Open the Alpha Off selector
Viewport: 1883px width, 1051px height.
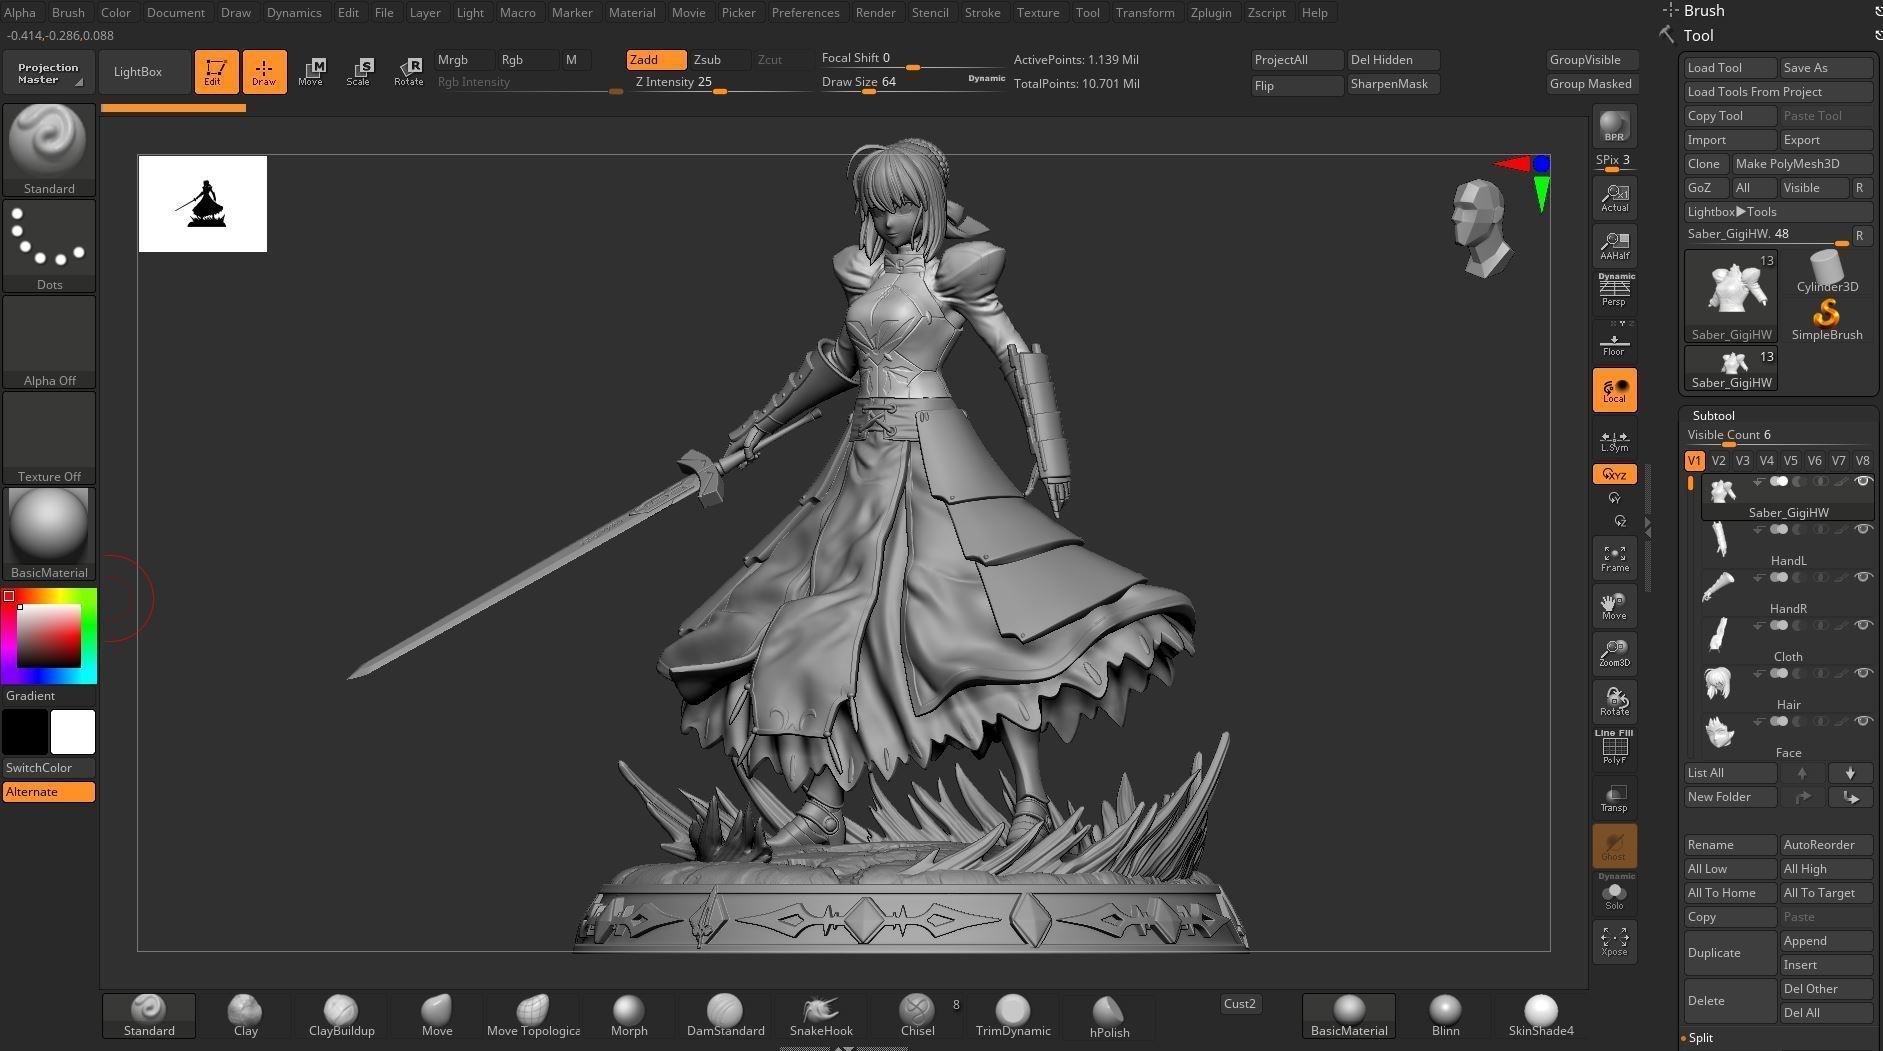[49, 342]
